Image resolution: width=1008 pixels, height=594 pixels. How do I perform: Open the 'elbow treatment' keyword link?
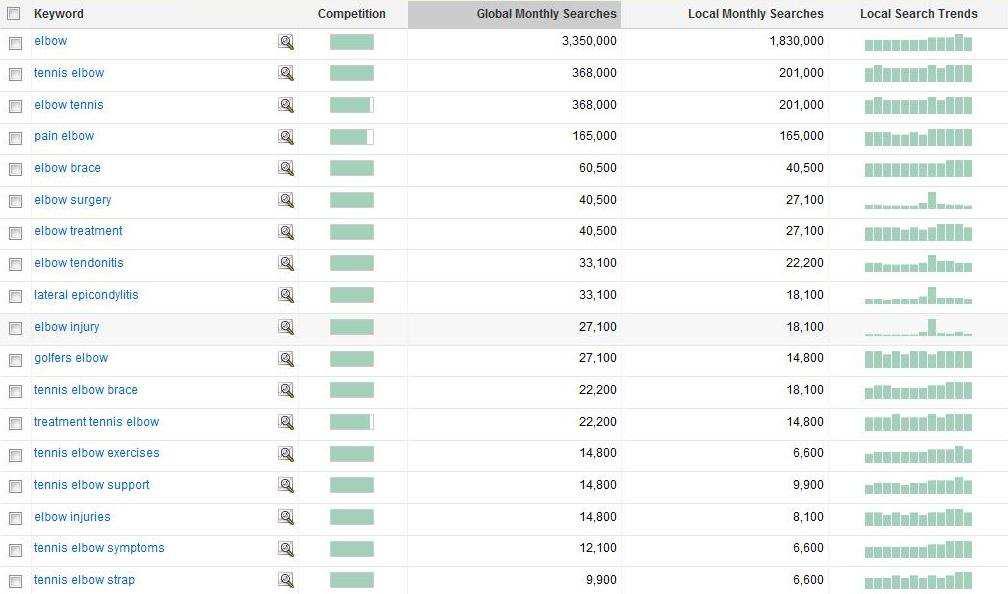point(78,231)
